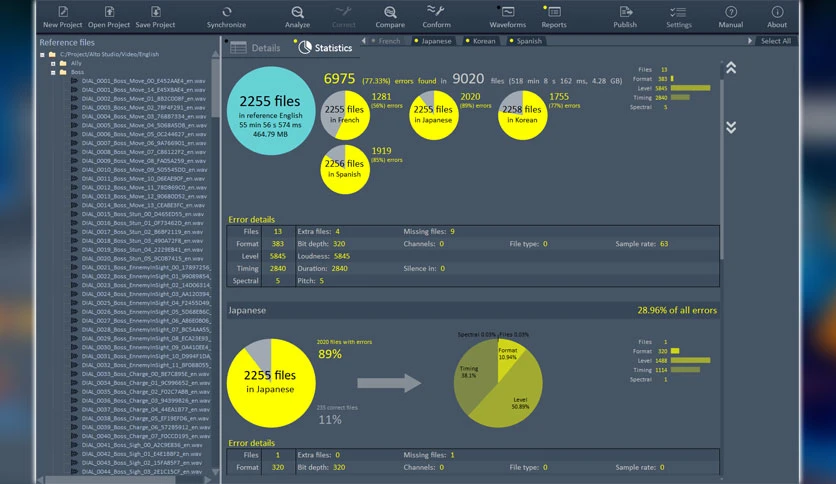This screenshot has height=484, width=836.
Task: Click the top Level 5845 bar
Action: 690,88
